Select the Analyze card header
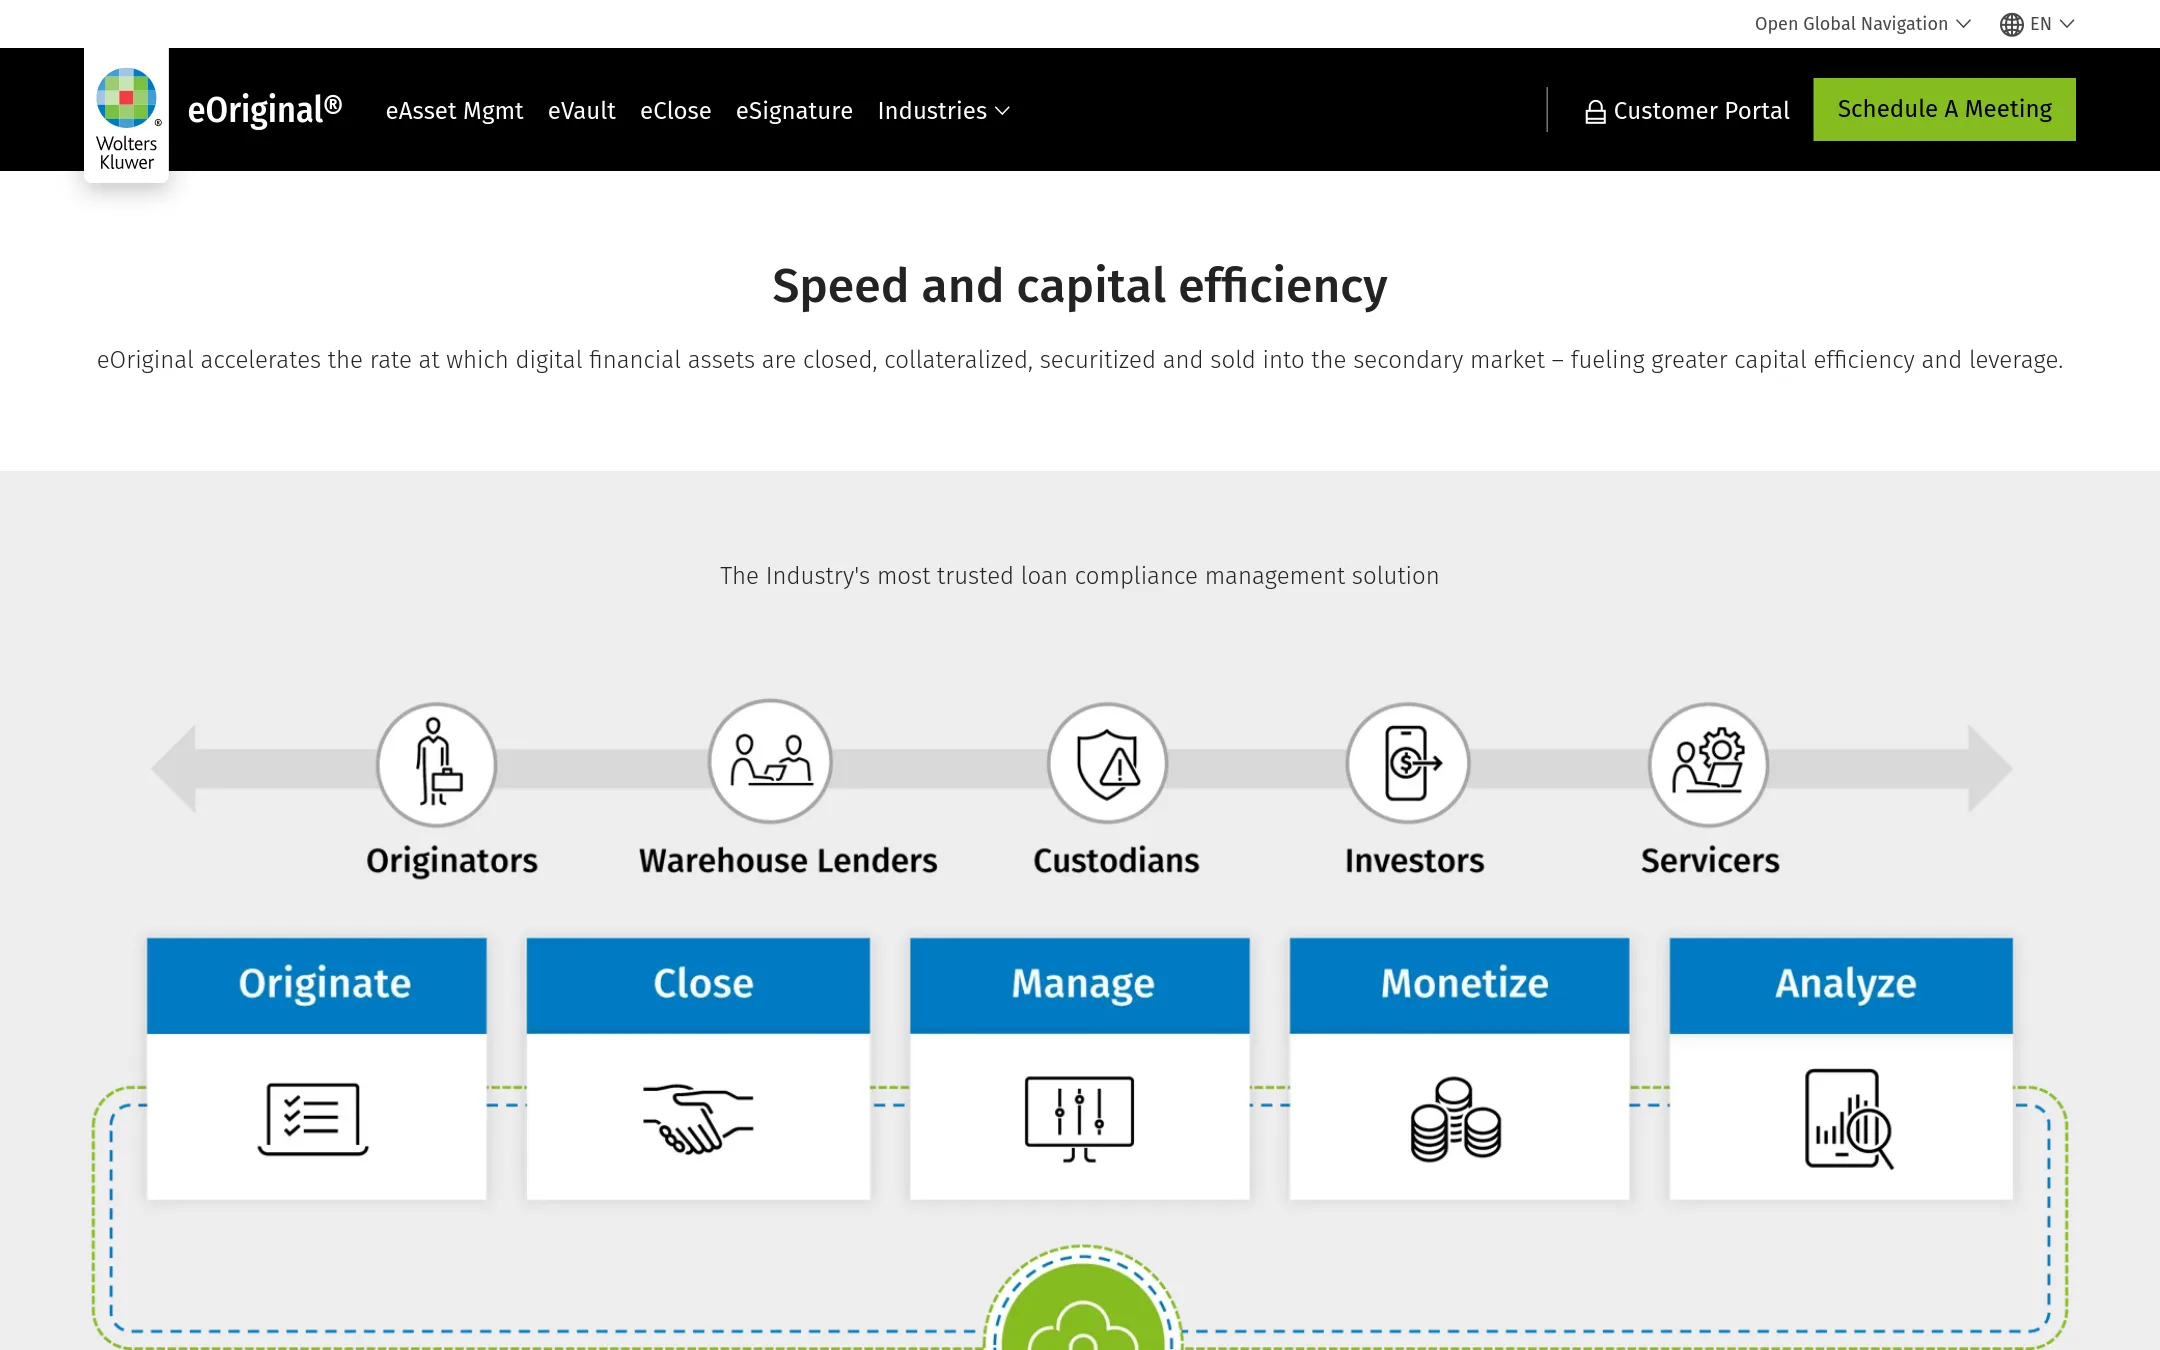Screen dimensions: 2160x1350 [1841, 985]
